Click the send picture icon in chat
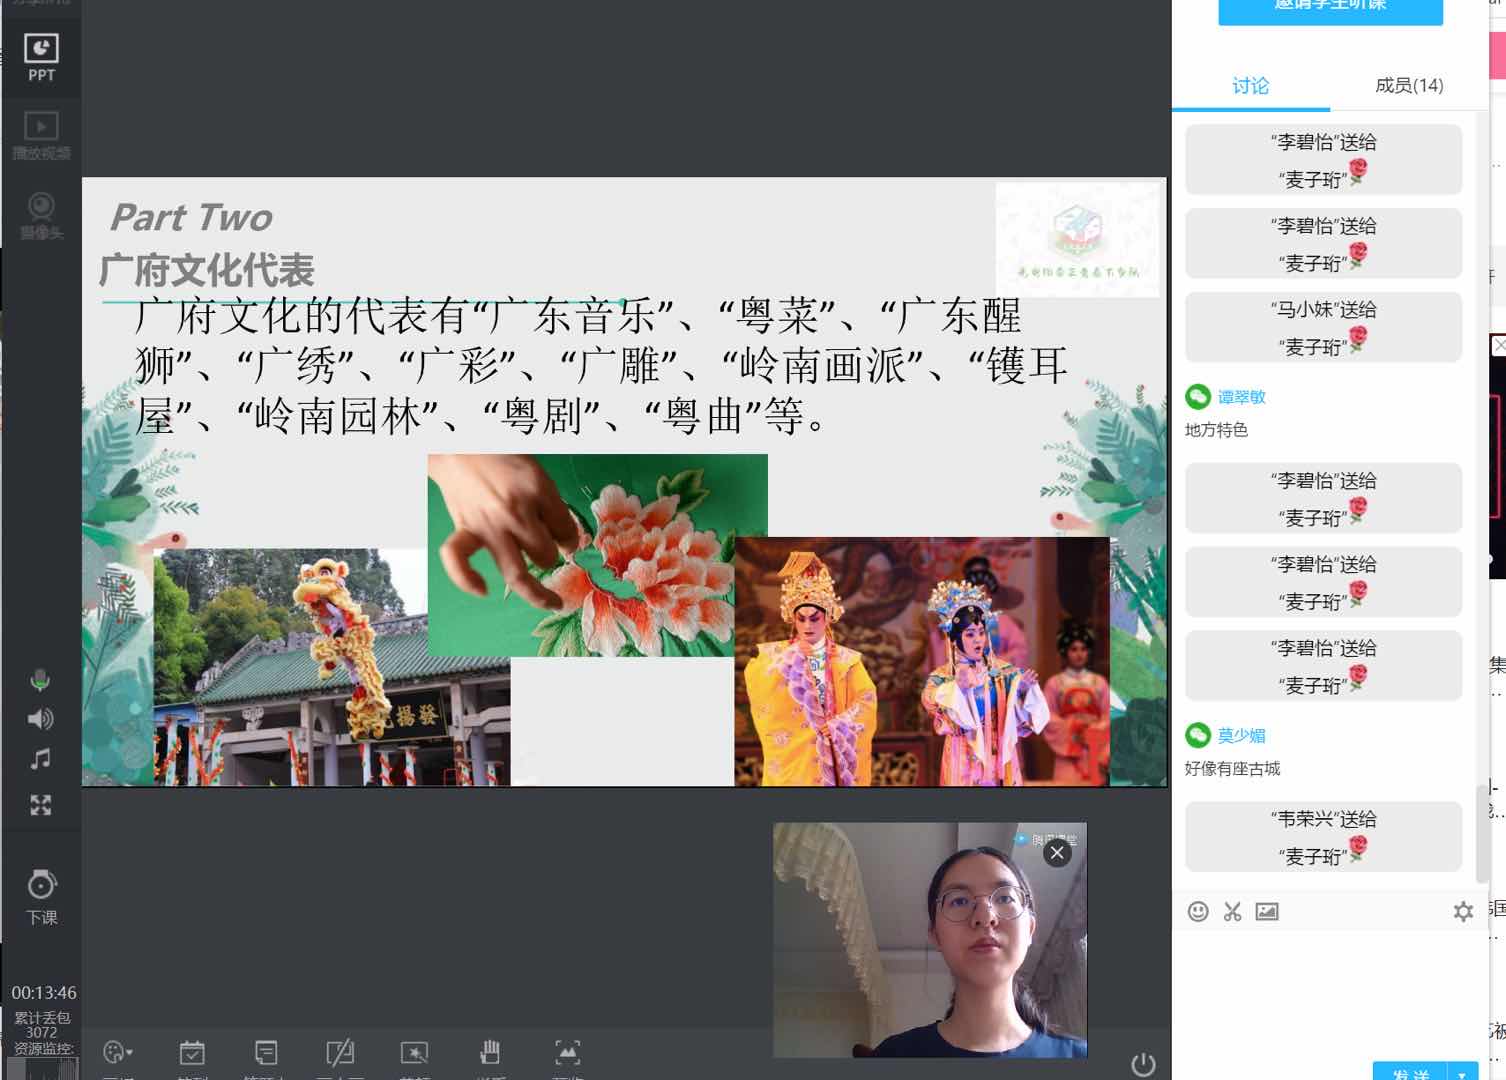 pos(1267,911)
